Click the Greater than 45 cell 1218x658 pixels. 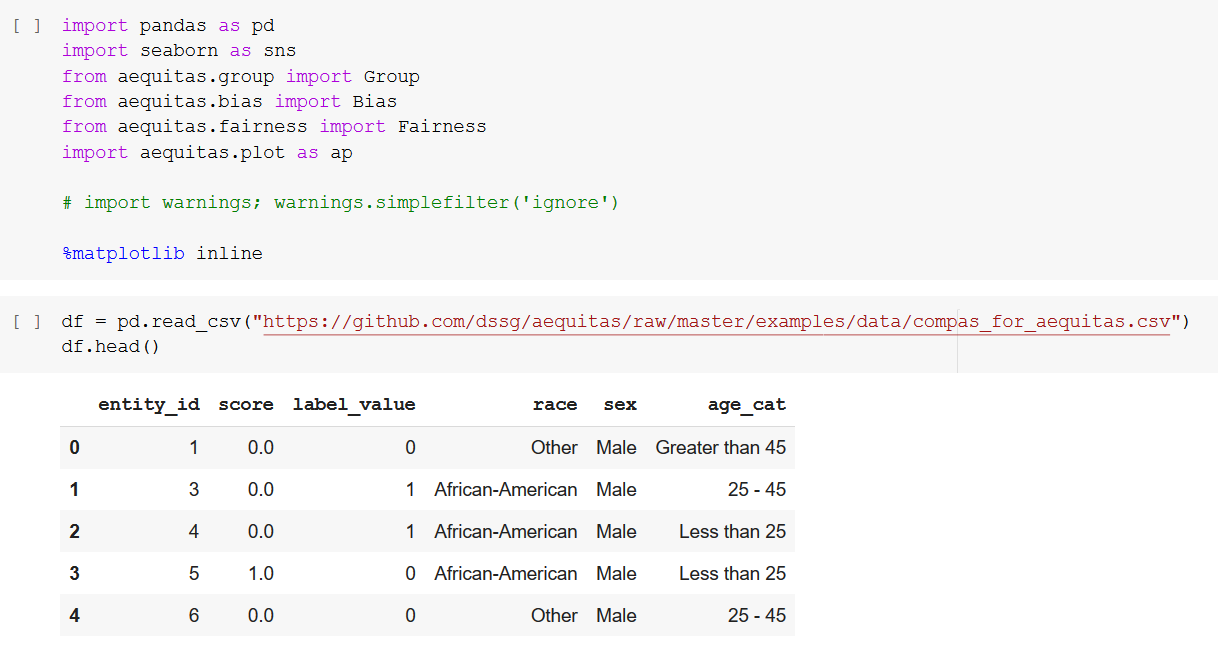pyautogui.click(x=720, y=448)
